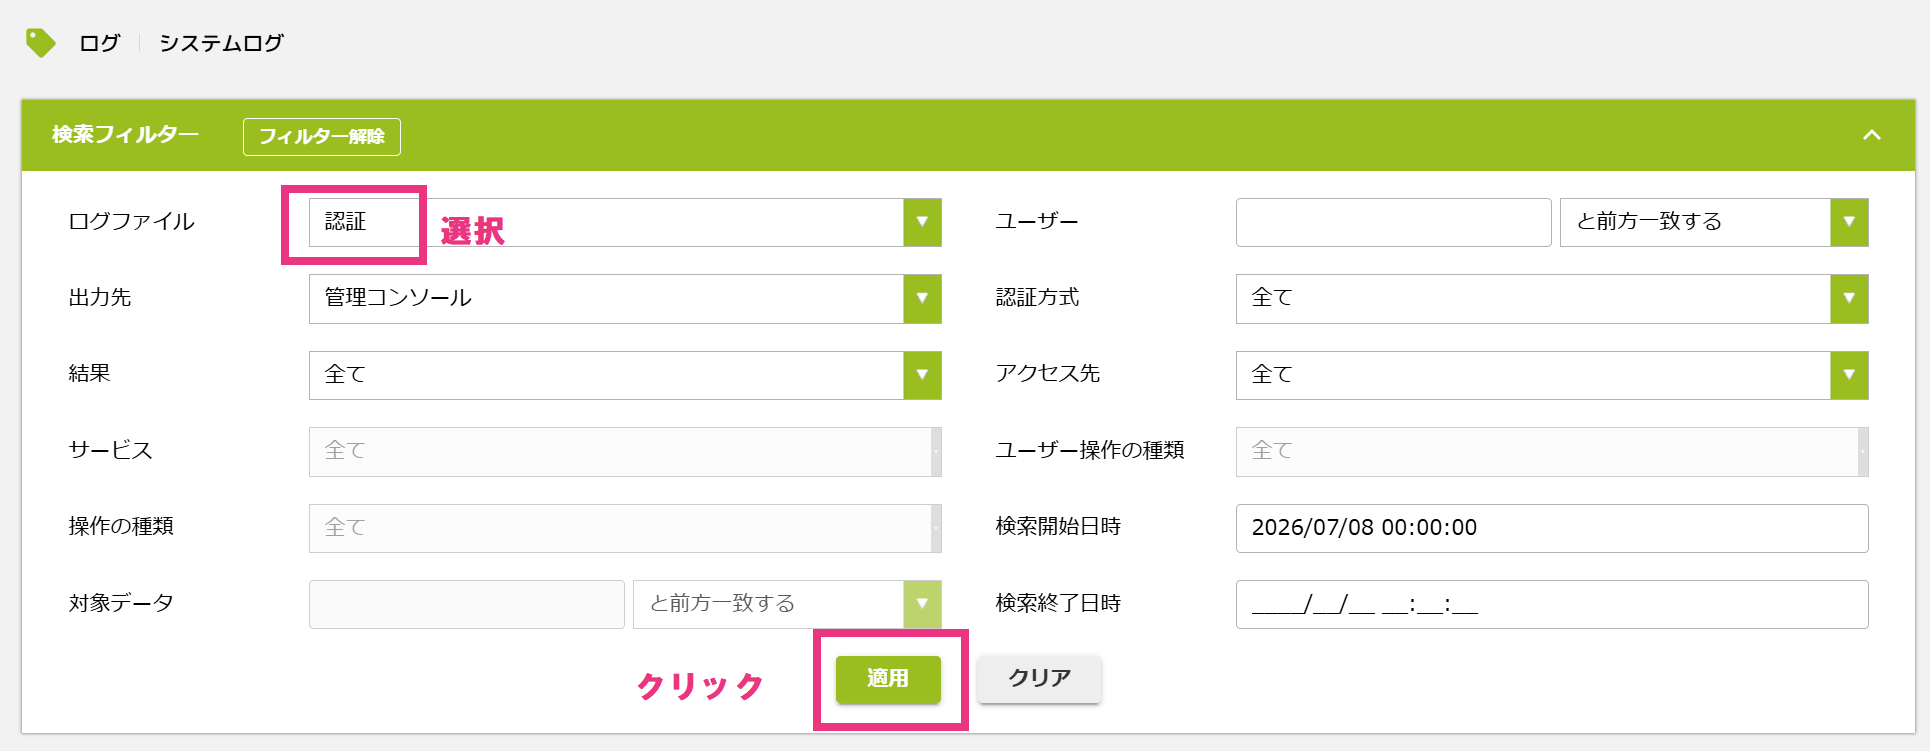Click the 検索終了日時 date field

point(1552,604)
